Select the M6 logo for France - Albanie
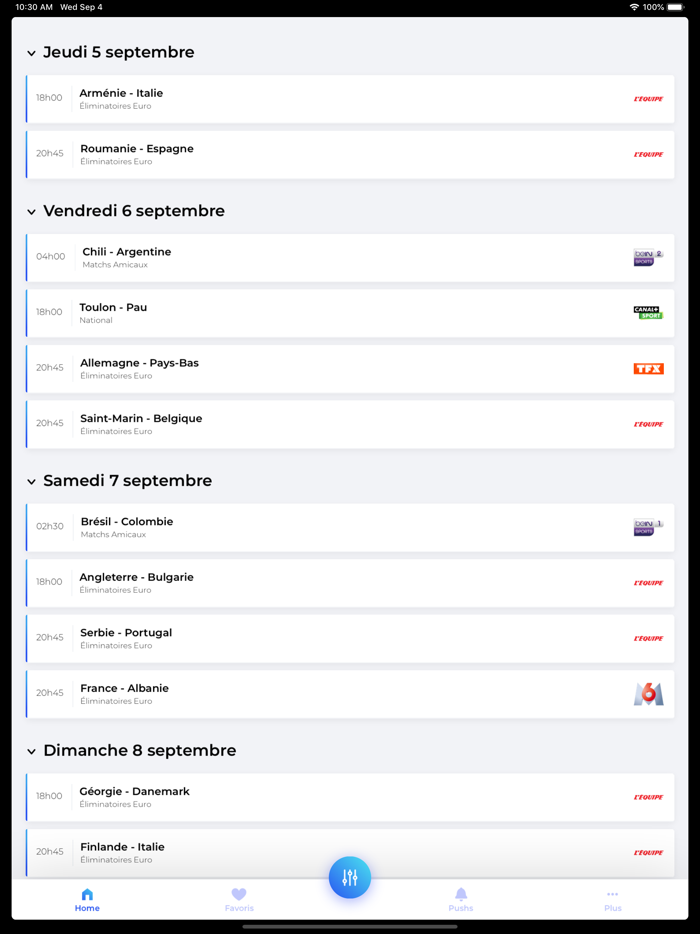Image resolution: width=700 pixels, height=934 pixels. (x=648, y=692)
